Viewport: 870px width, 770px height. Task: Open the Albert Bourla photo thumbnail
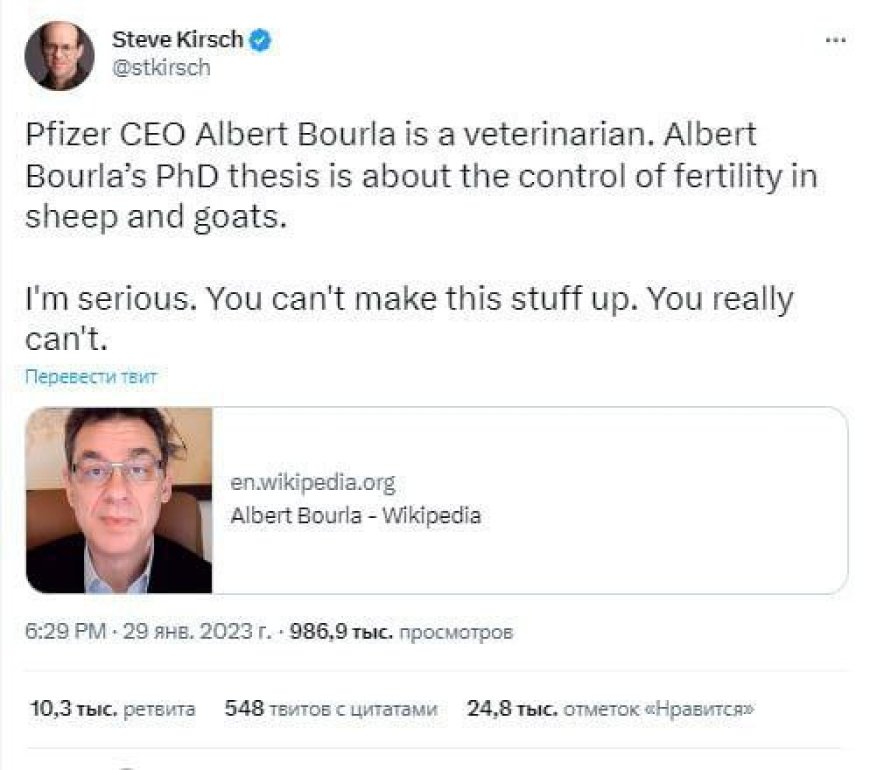pyautogui.click(x=119, y=500)
